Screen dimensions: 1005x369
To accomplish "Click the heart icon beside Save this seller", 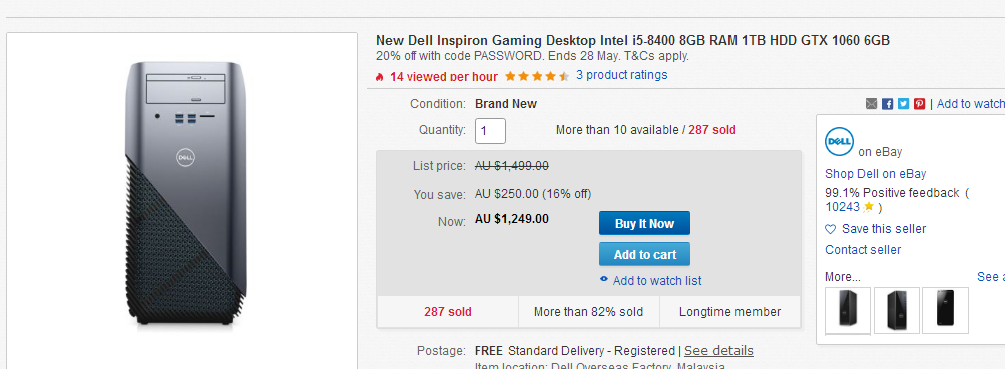I will tap(831, 229).
